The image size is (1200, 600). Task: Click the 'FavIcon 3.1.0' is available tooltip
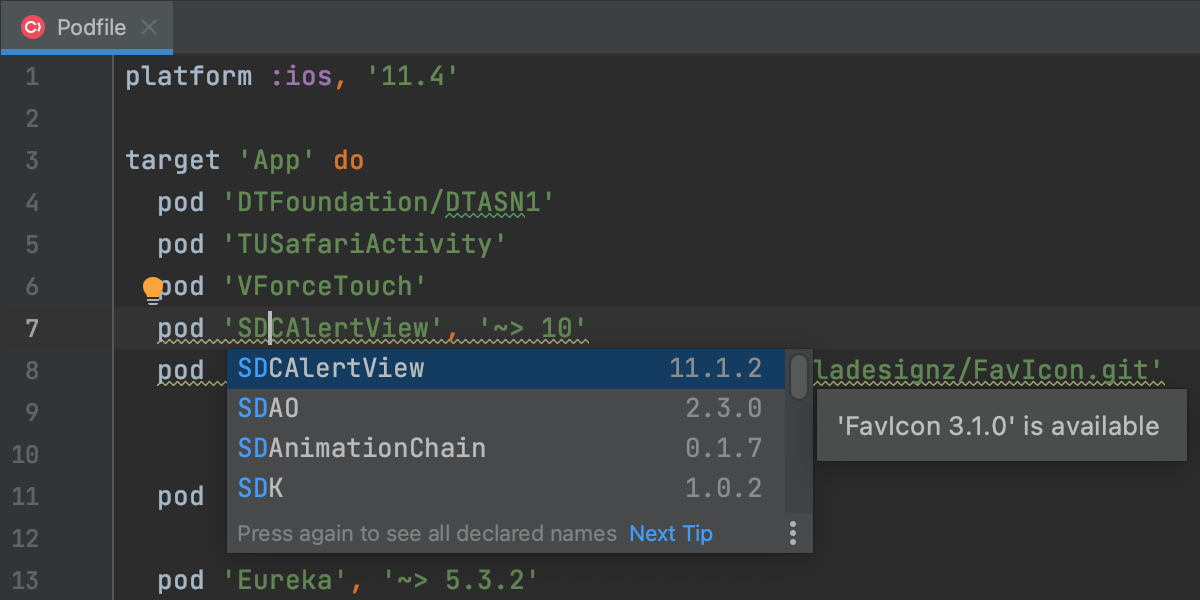[x=997, y=426]
